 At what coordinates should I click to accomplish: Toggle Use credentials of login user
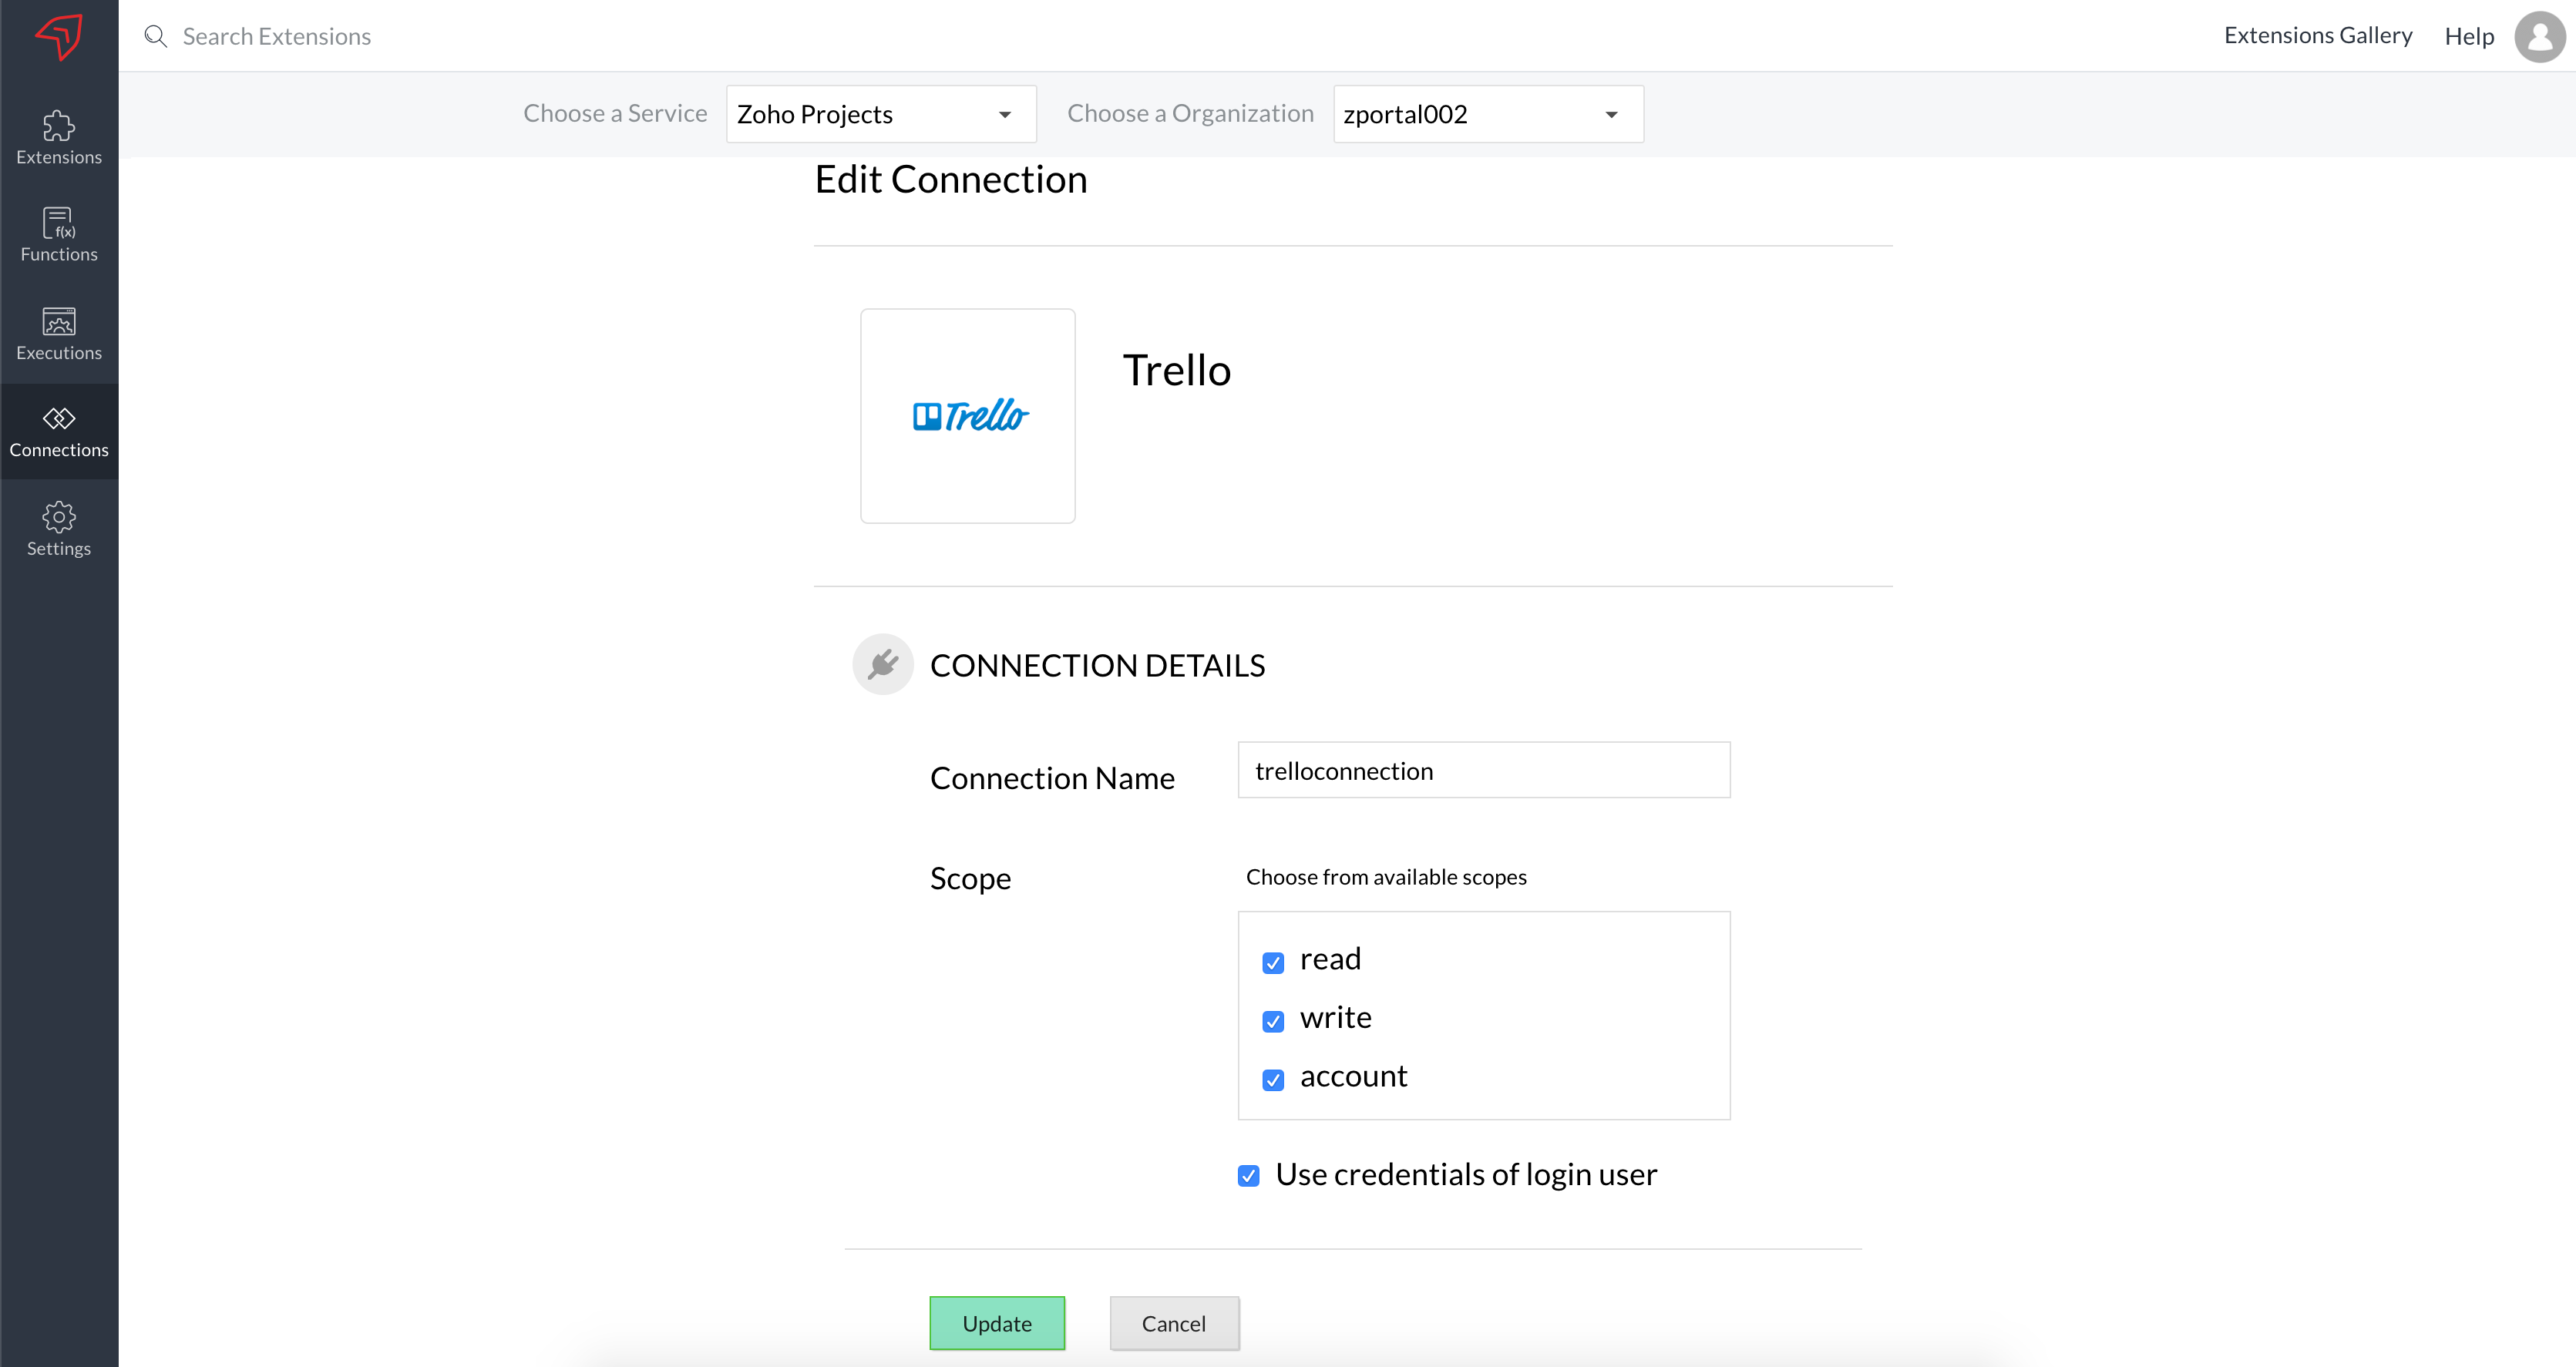pyautogui.click(x=1249, y=1175)
